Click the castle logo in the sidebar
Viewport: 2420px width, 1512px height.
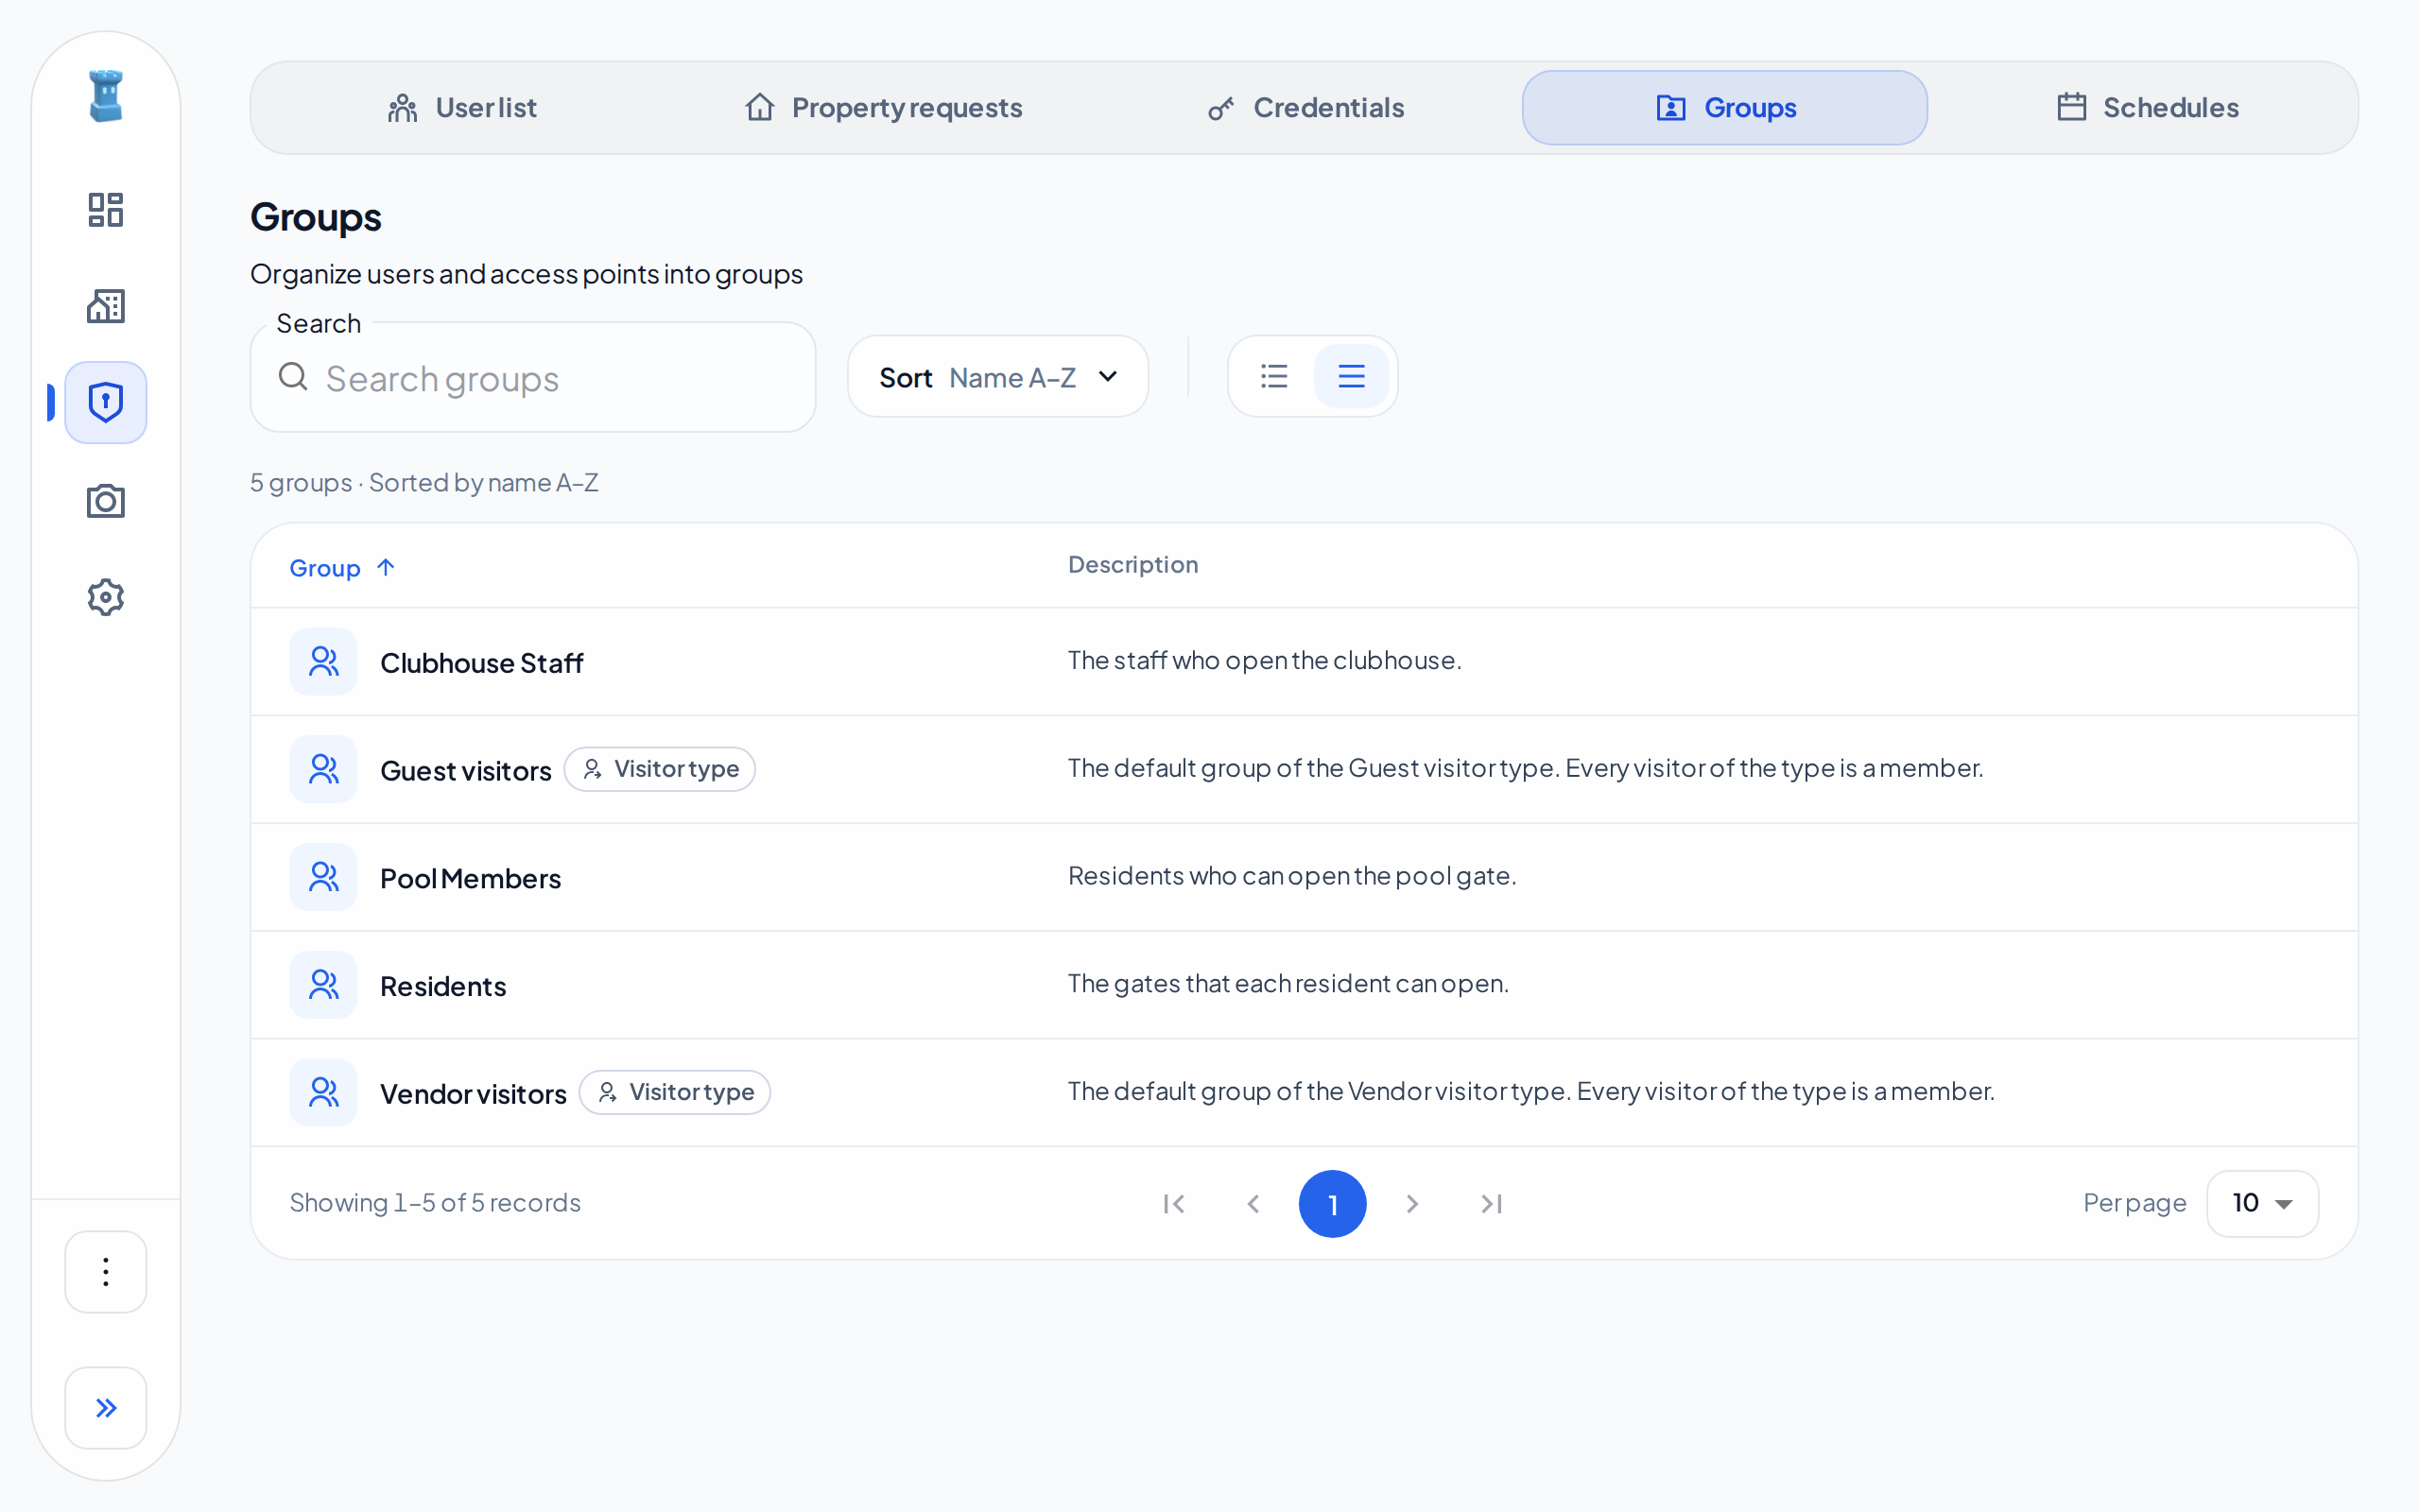(106, 96)
